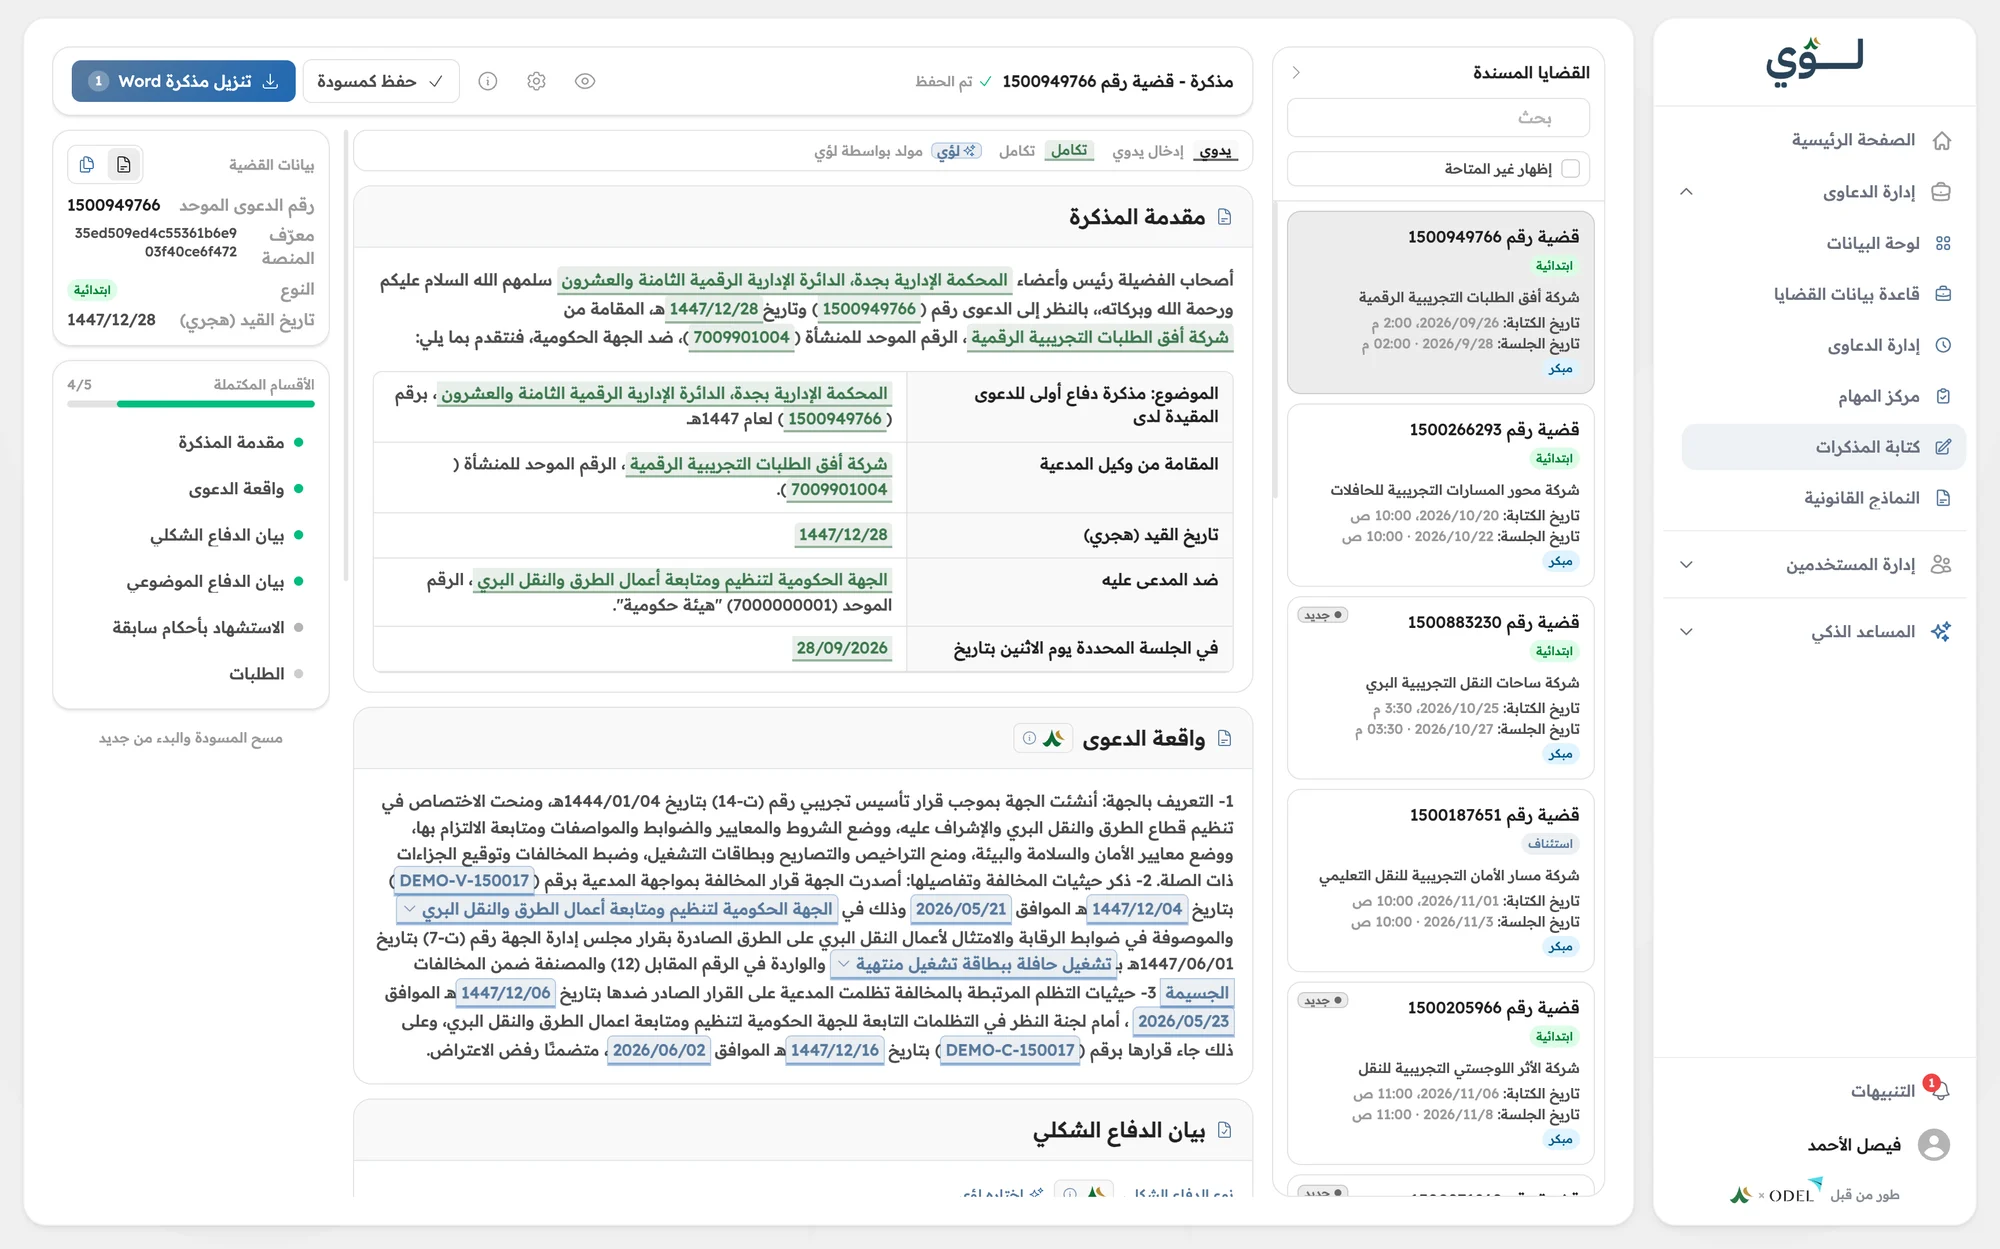The image size is (2000, 1249).
Task: Click the notification bell with badge
Action: (x=1938, y=1090)
